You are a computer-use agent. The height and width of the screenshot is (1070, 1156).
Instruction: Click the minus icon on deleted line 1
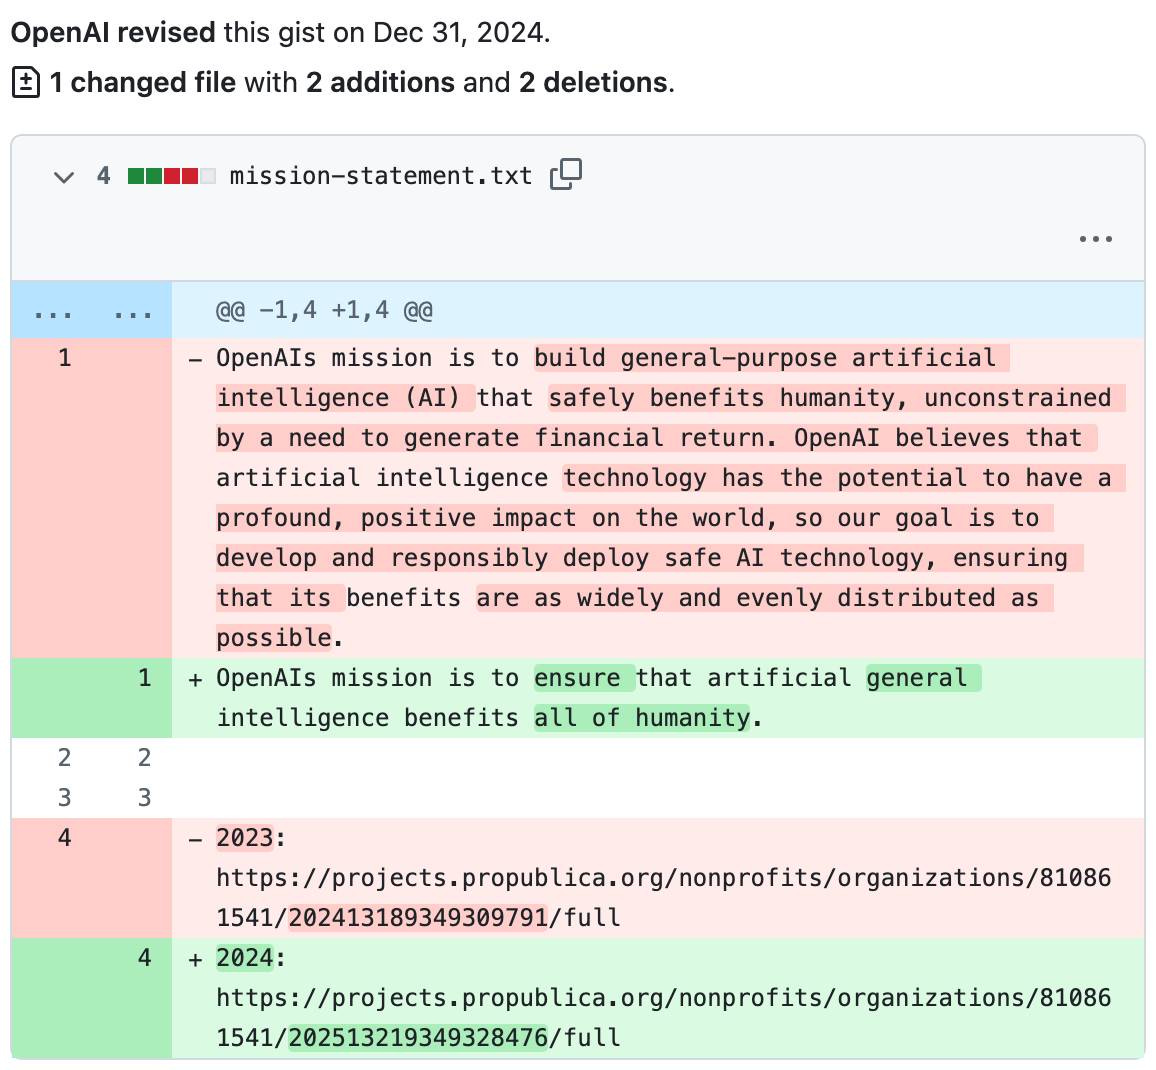tap(193, 358)
